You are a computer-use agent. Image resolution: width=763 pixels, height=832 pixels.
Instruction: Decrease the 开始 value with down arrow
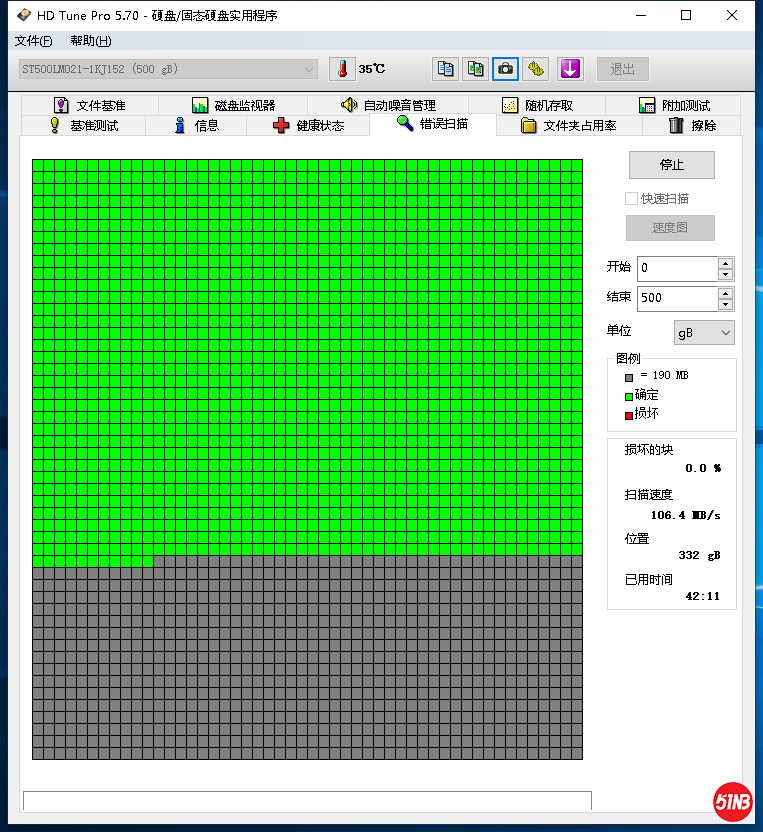(x=725, y=274)
